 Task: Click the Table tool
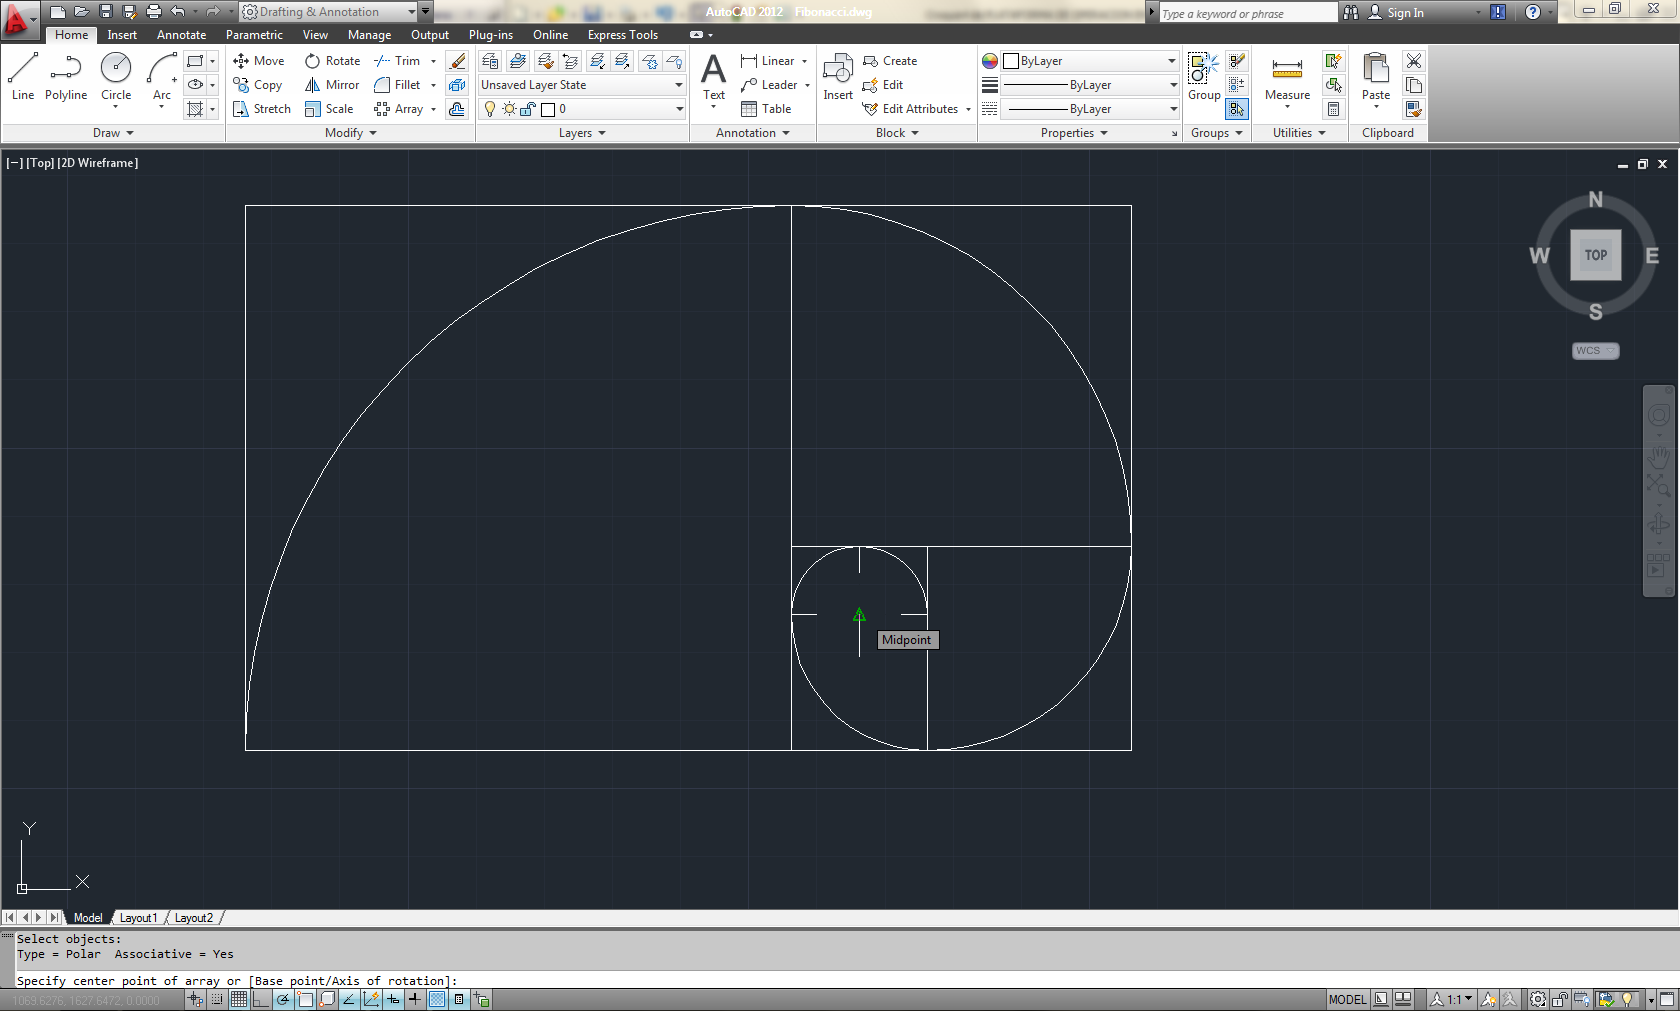(766, 109)
